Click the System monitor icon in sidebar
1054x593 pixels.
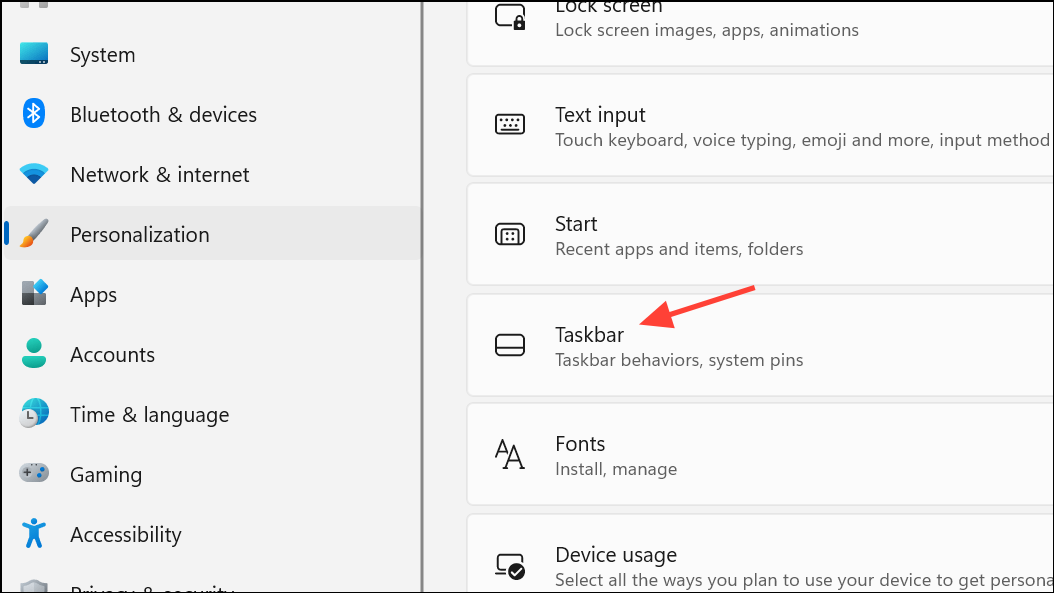(34, 54)
